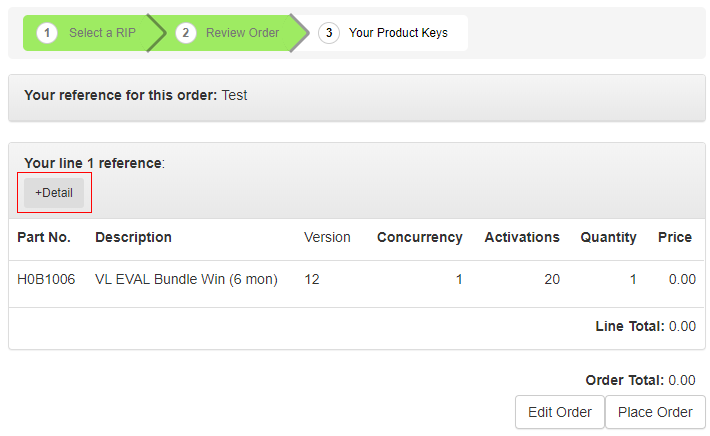Viewport: 710px width, 436px height.
Task: Click the Activations value 20
Action: click(551, 279)
